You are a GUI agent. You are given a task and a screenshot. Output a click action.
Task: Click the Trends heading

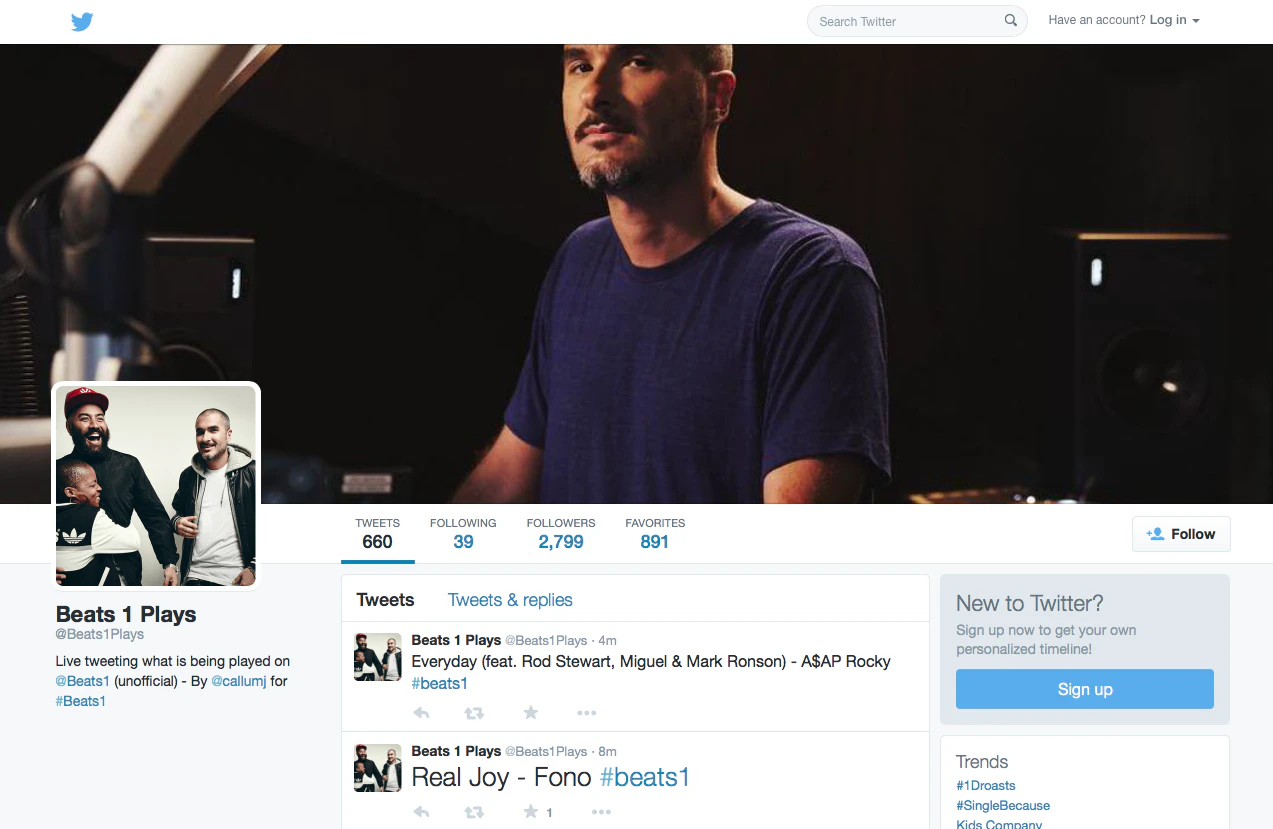tap(982, 762)
